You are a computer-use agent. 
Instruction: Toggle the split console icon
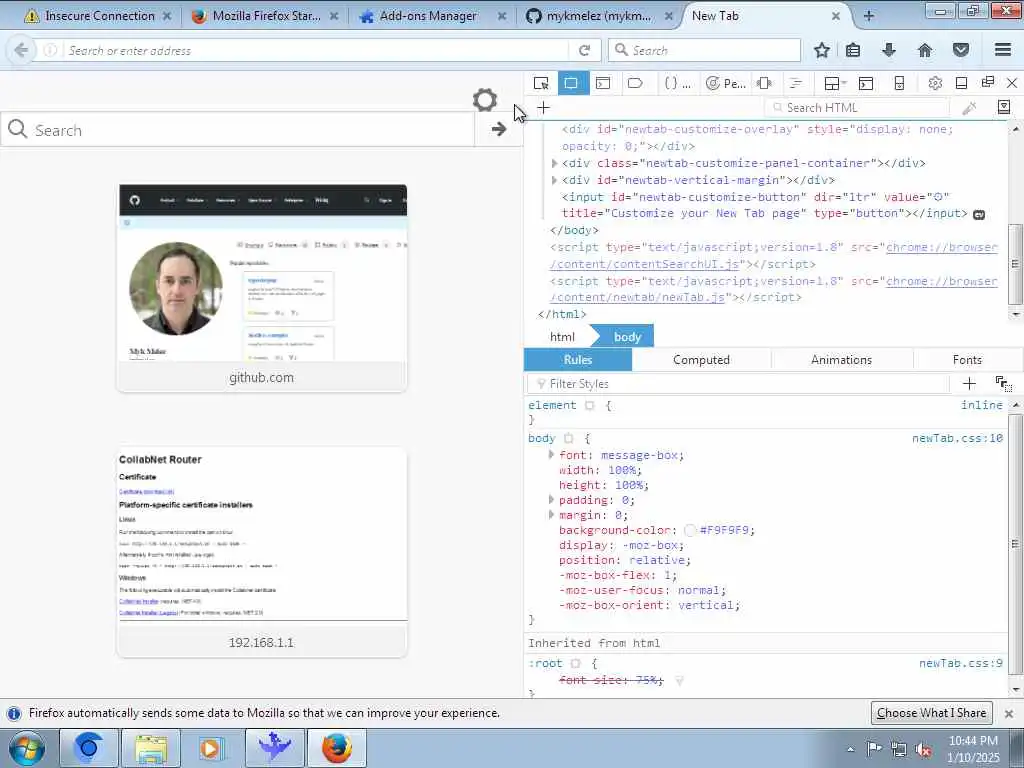point(866,83)
